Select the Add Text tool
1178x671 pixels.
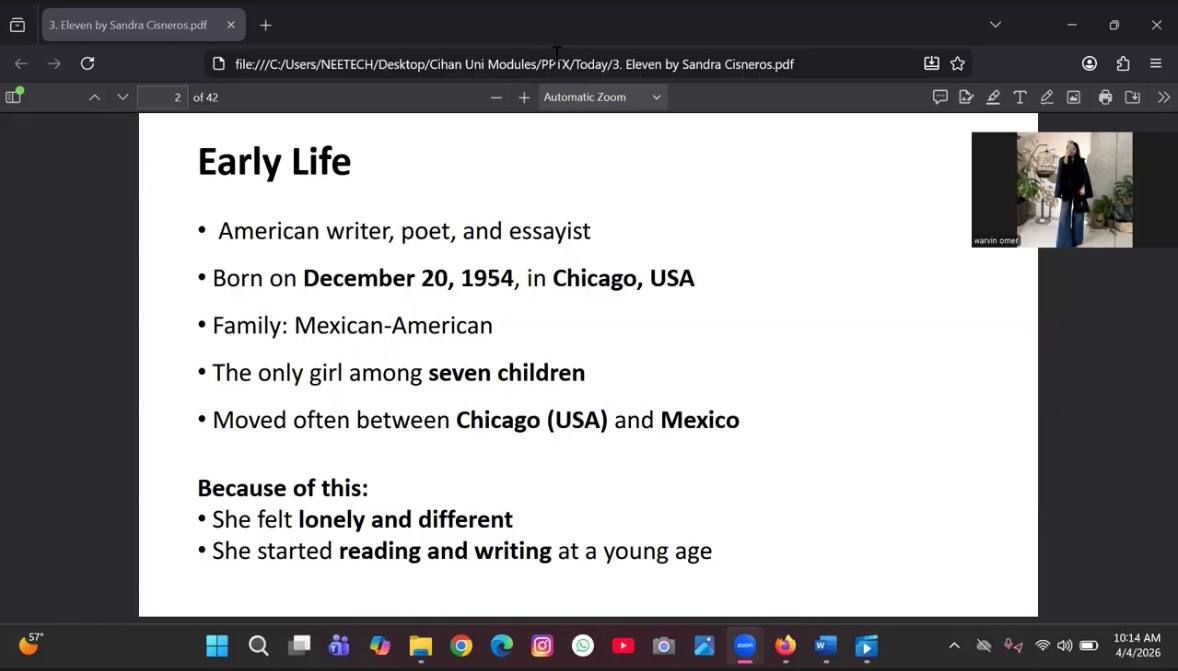1020,97
